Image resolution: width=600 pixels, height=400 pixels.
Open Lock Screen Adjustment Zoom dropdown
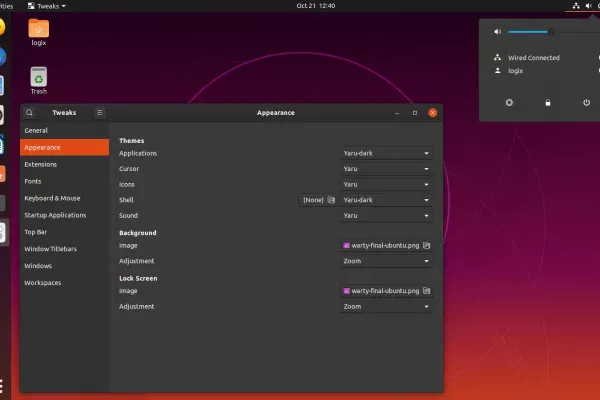[x=386, y=307]
